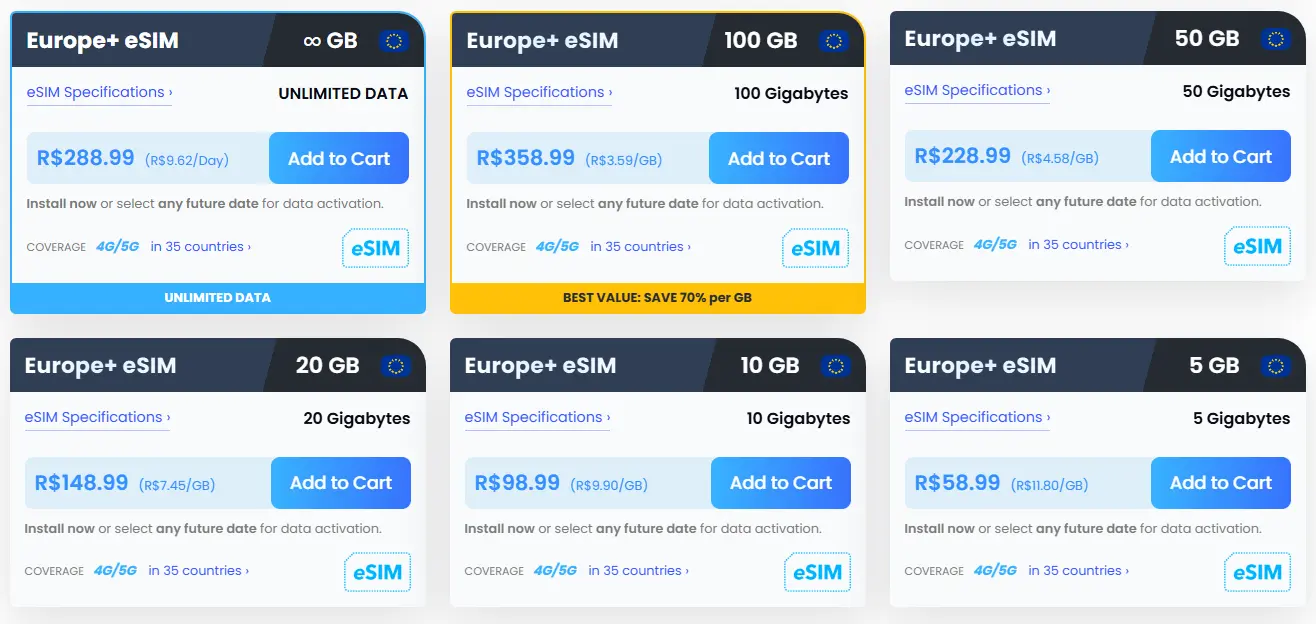Add the 100 GB plan to cart
1316x624 pixels.
[x=779, y=158]
